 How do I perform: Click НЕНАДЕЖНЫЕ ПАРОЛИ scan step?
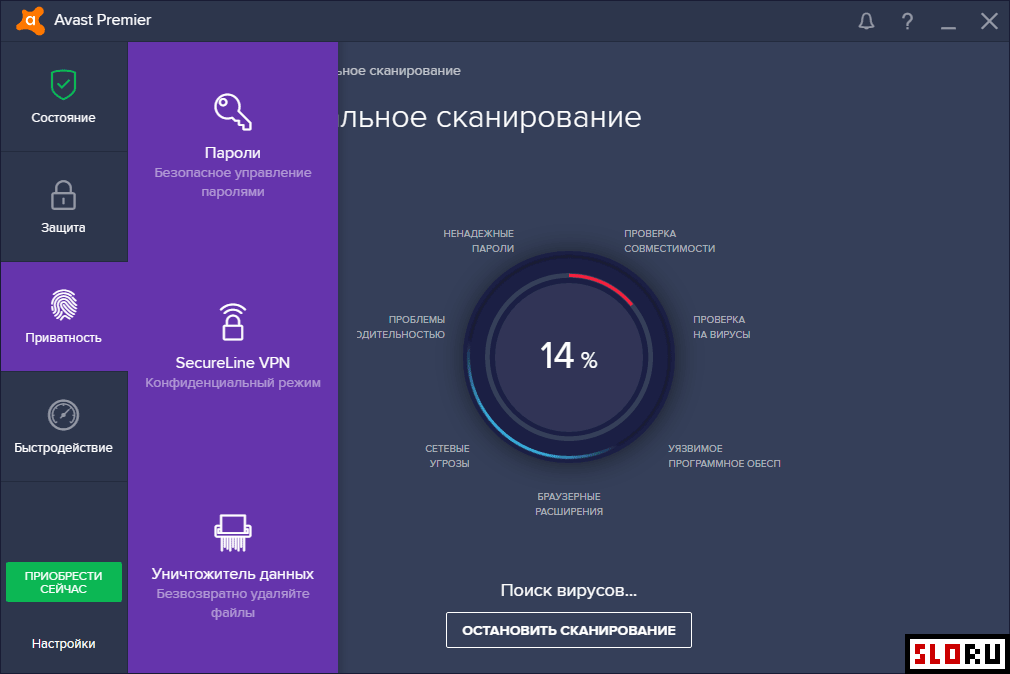coord(479,241)
